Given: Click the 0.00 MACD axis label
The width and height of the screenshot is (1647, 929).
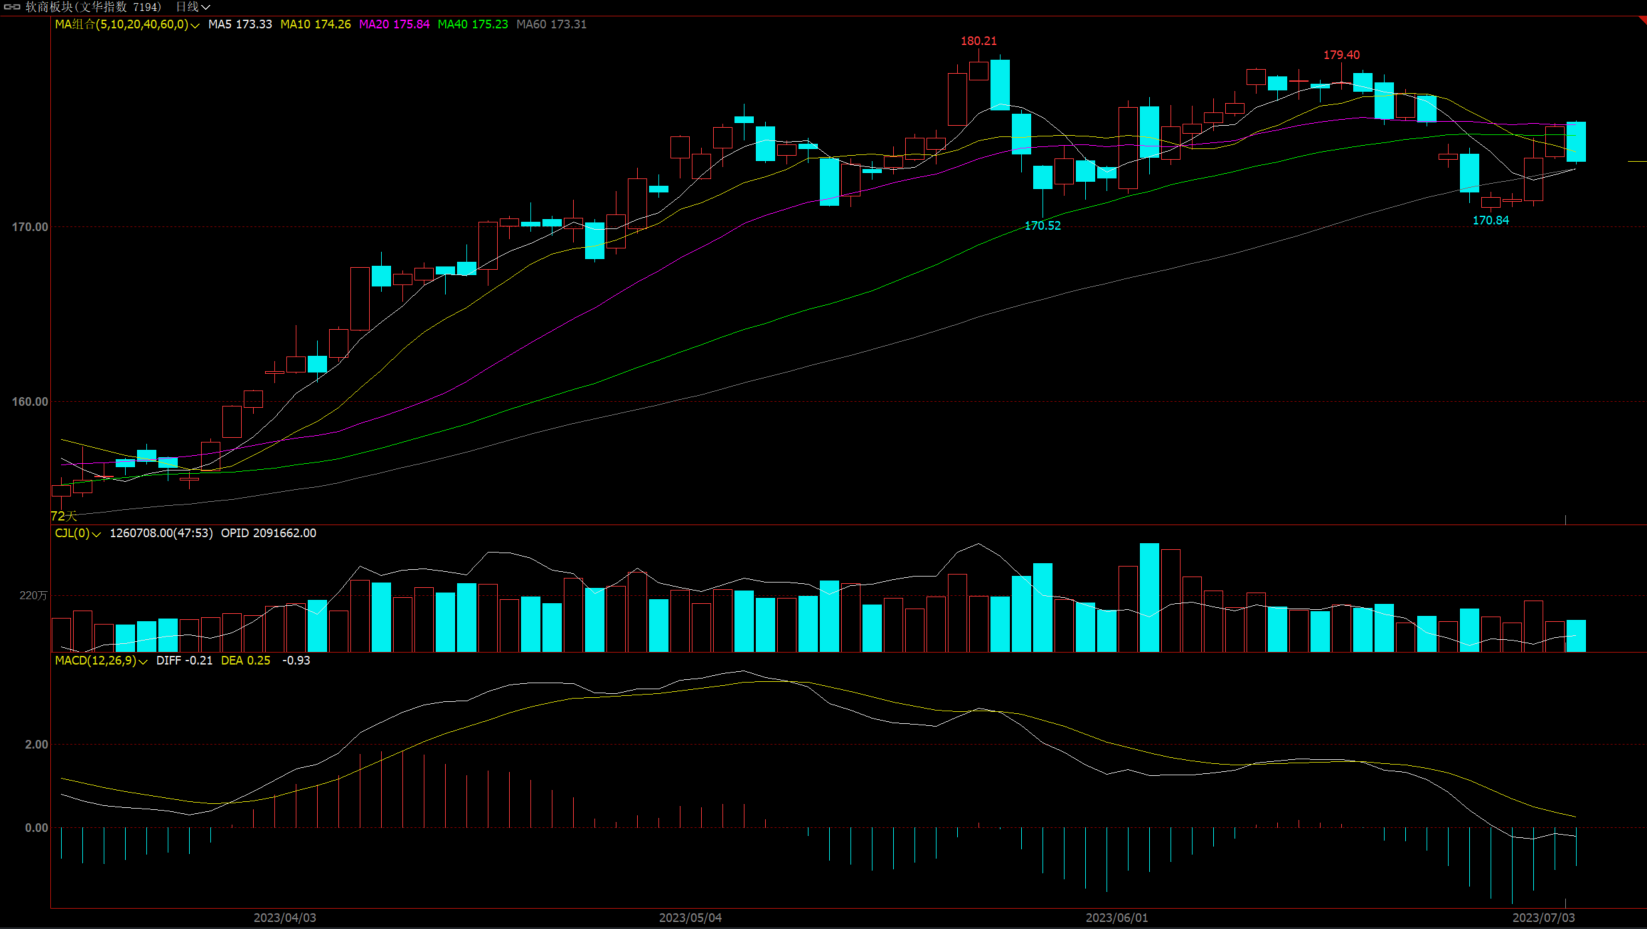Looking at the screenshot, I should (x=36, y=828).
